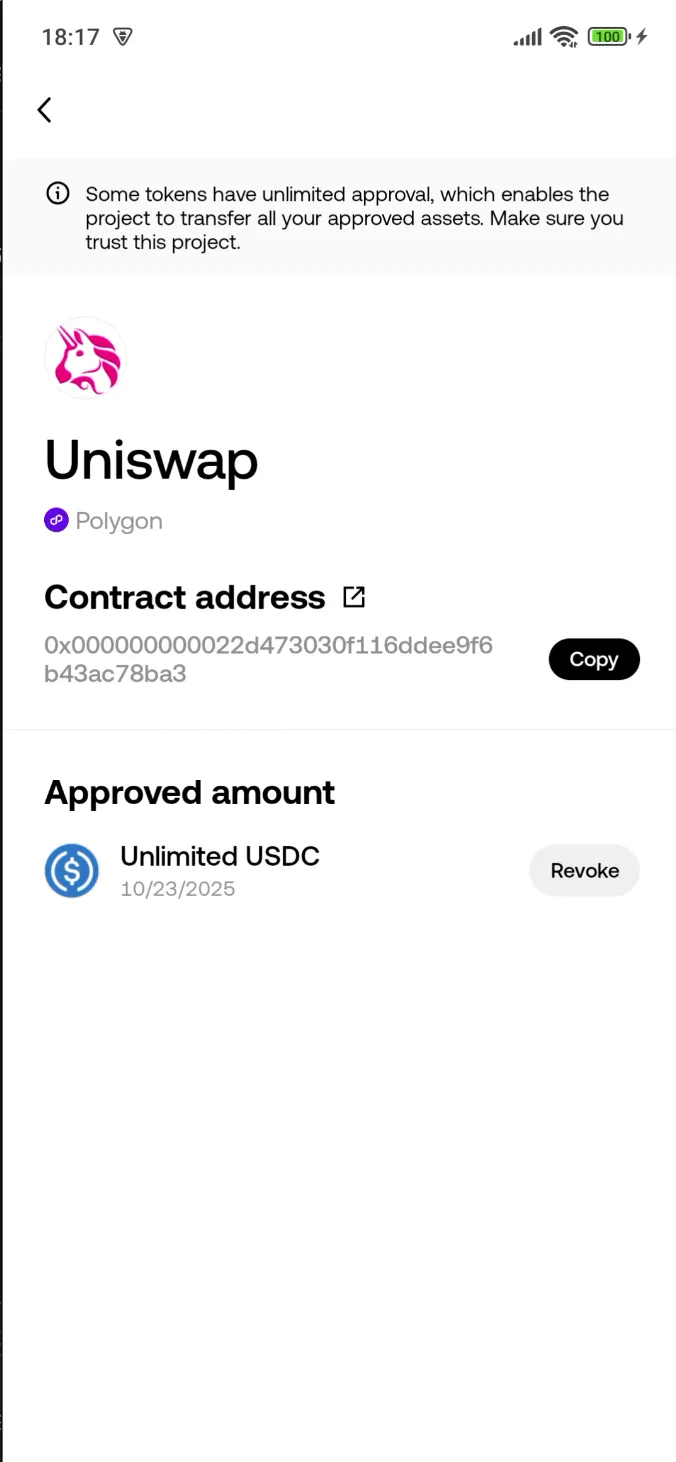The image size is (676, 1462).
Task: Revoke the unlimited USDC approval
Action: pos(584,870)
